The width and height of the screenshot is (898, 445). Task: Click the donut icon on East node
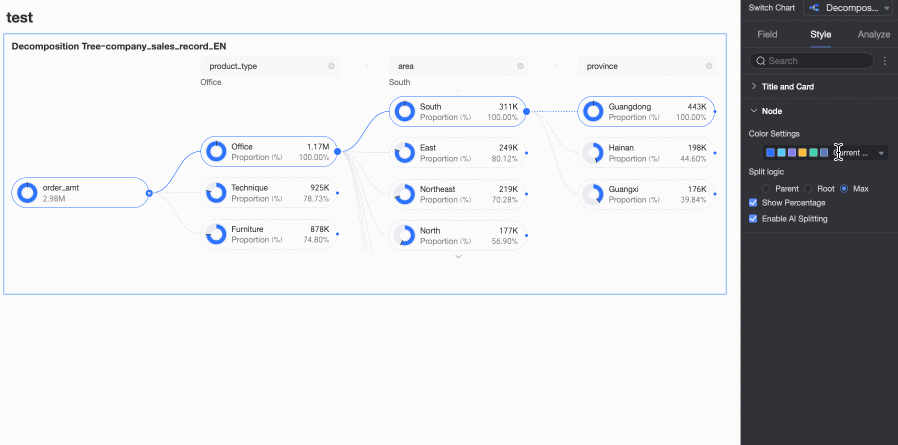point(404,153)
